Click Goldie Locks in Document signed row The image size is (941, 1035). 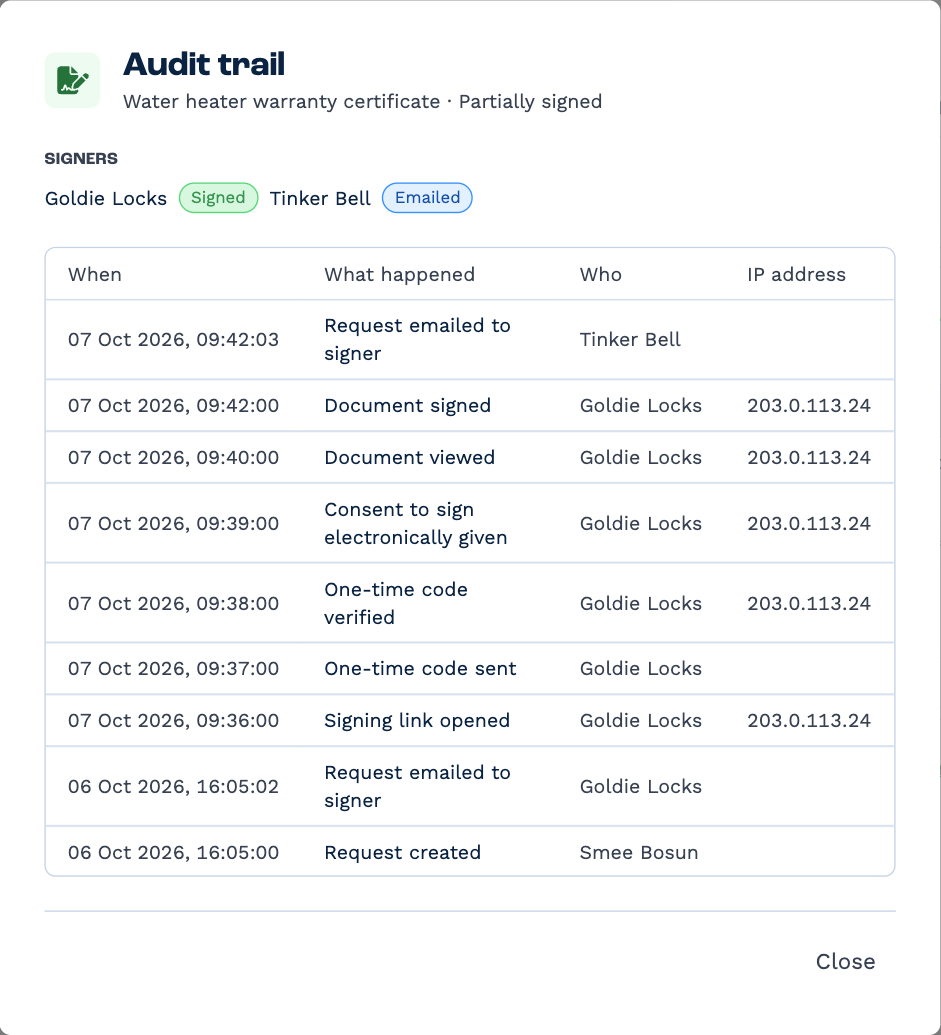641,405
